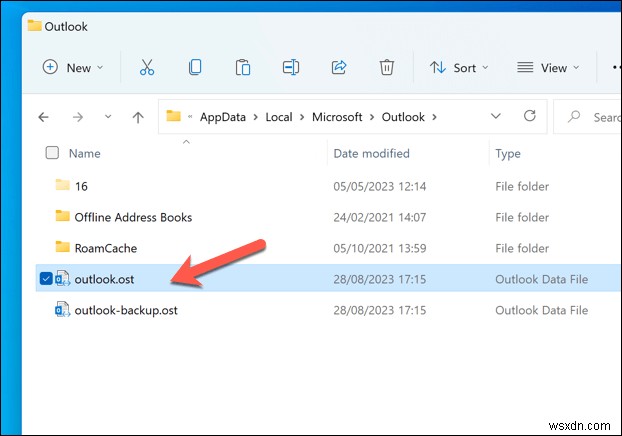622x436 pixels.
Task: Expand chevron after Outlook breadcrumb
Action: pos(434,117)
